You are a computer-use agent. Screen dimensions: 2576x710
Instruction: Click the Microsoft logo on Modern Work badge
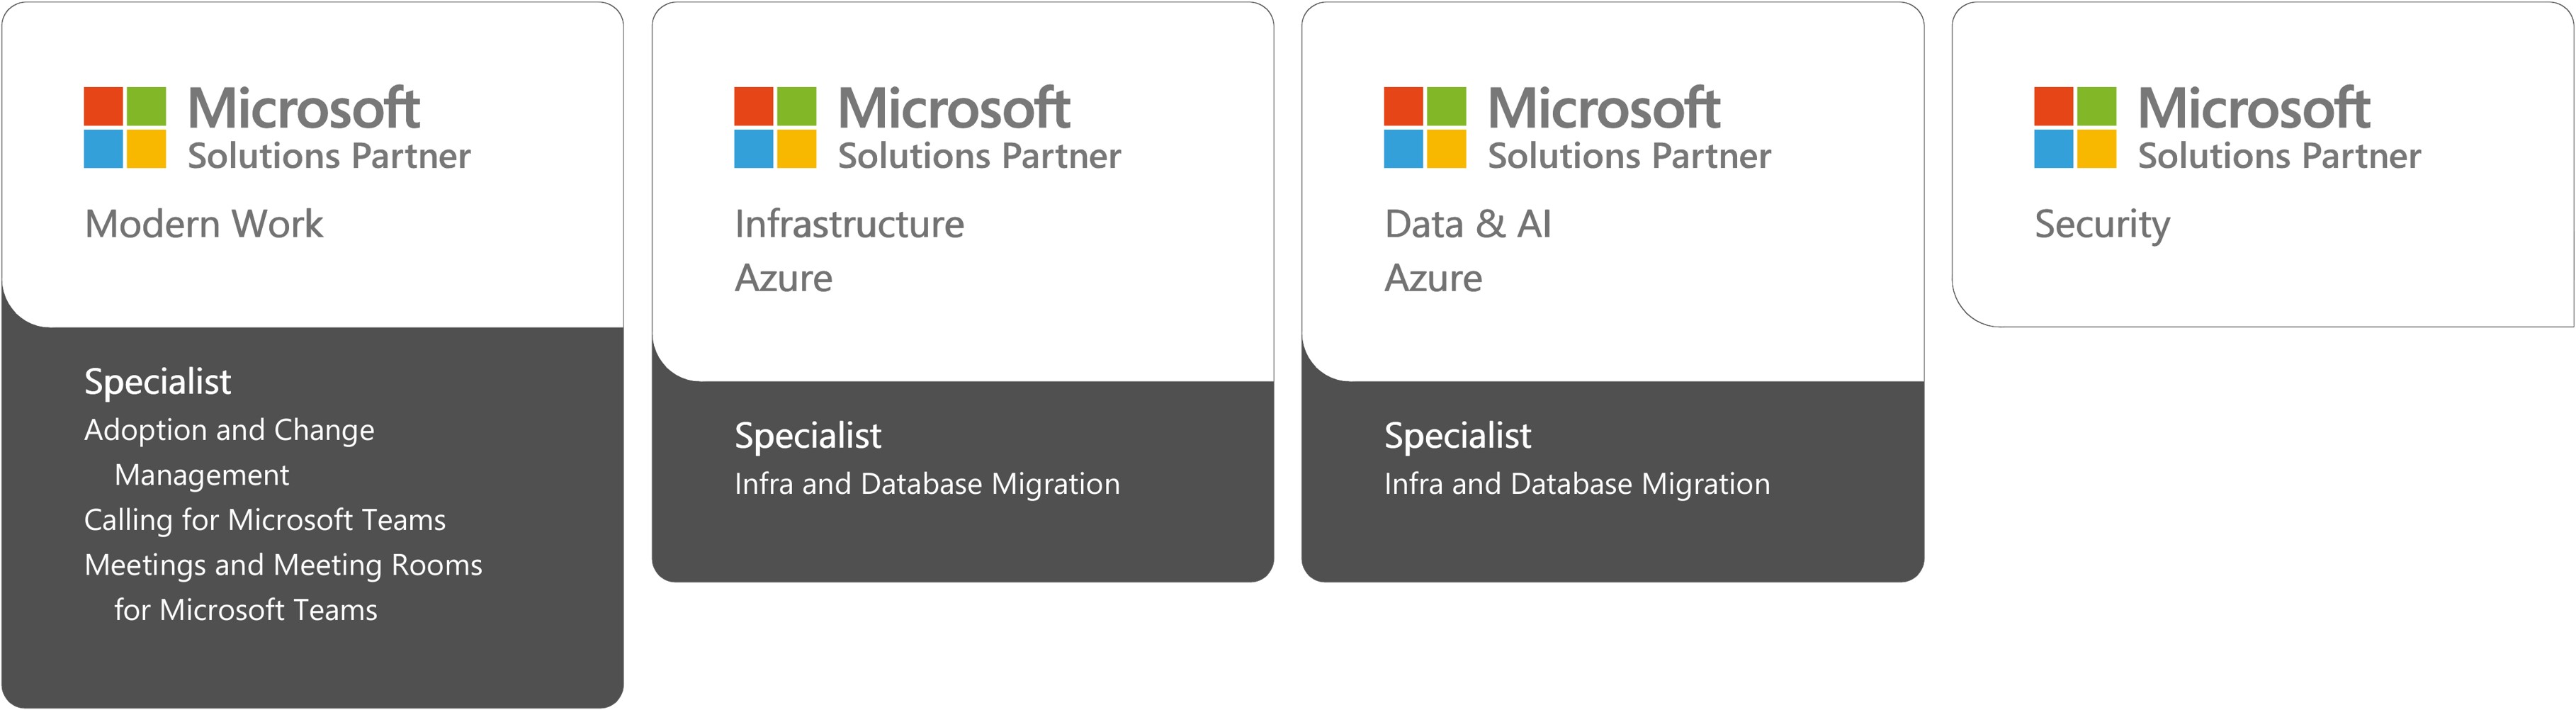tap(125, 127)
